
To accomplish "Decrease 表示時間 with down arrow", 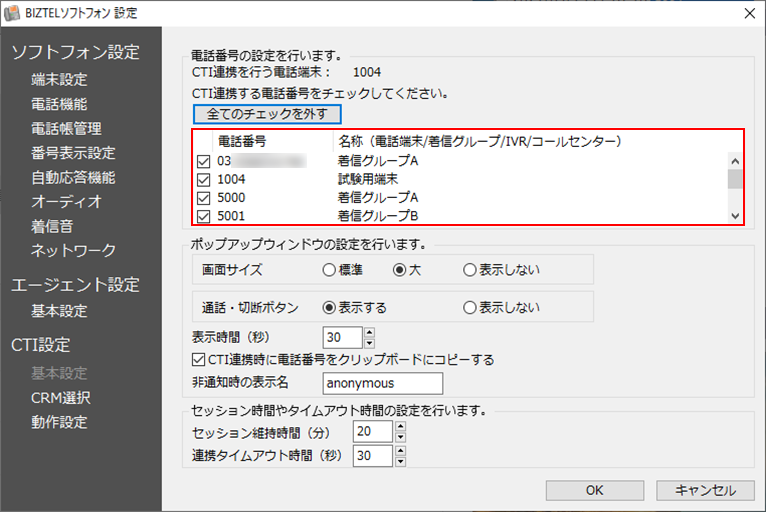I will tap(369, 343).
